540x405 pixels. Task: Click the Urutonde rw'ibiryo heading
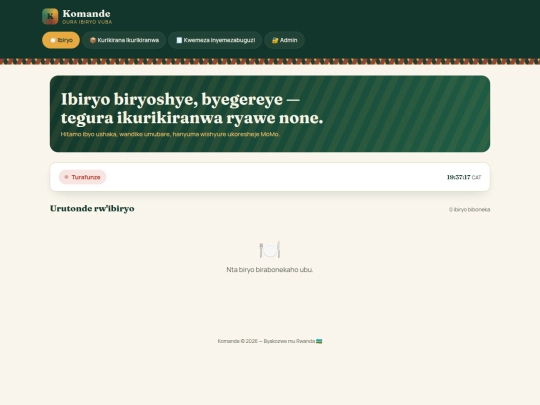92,208
